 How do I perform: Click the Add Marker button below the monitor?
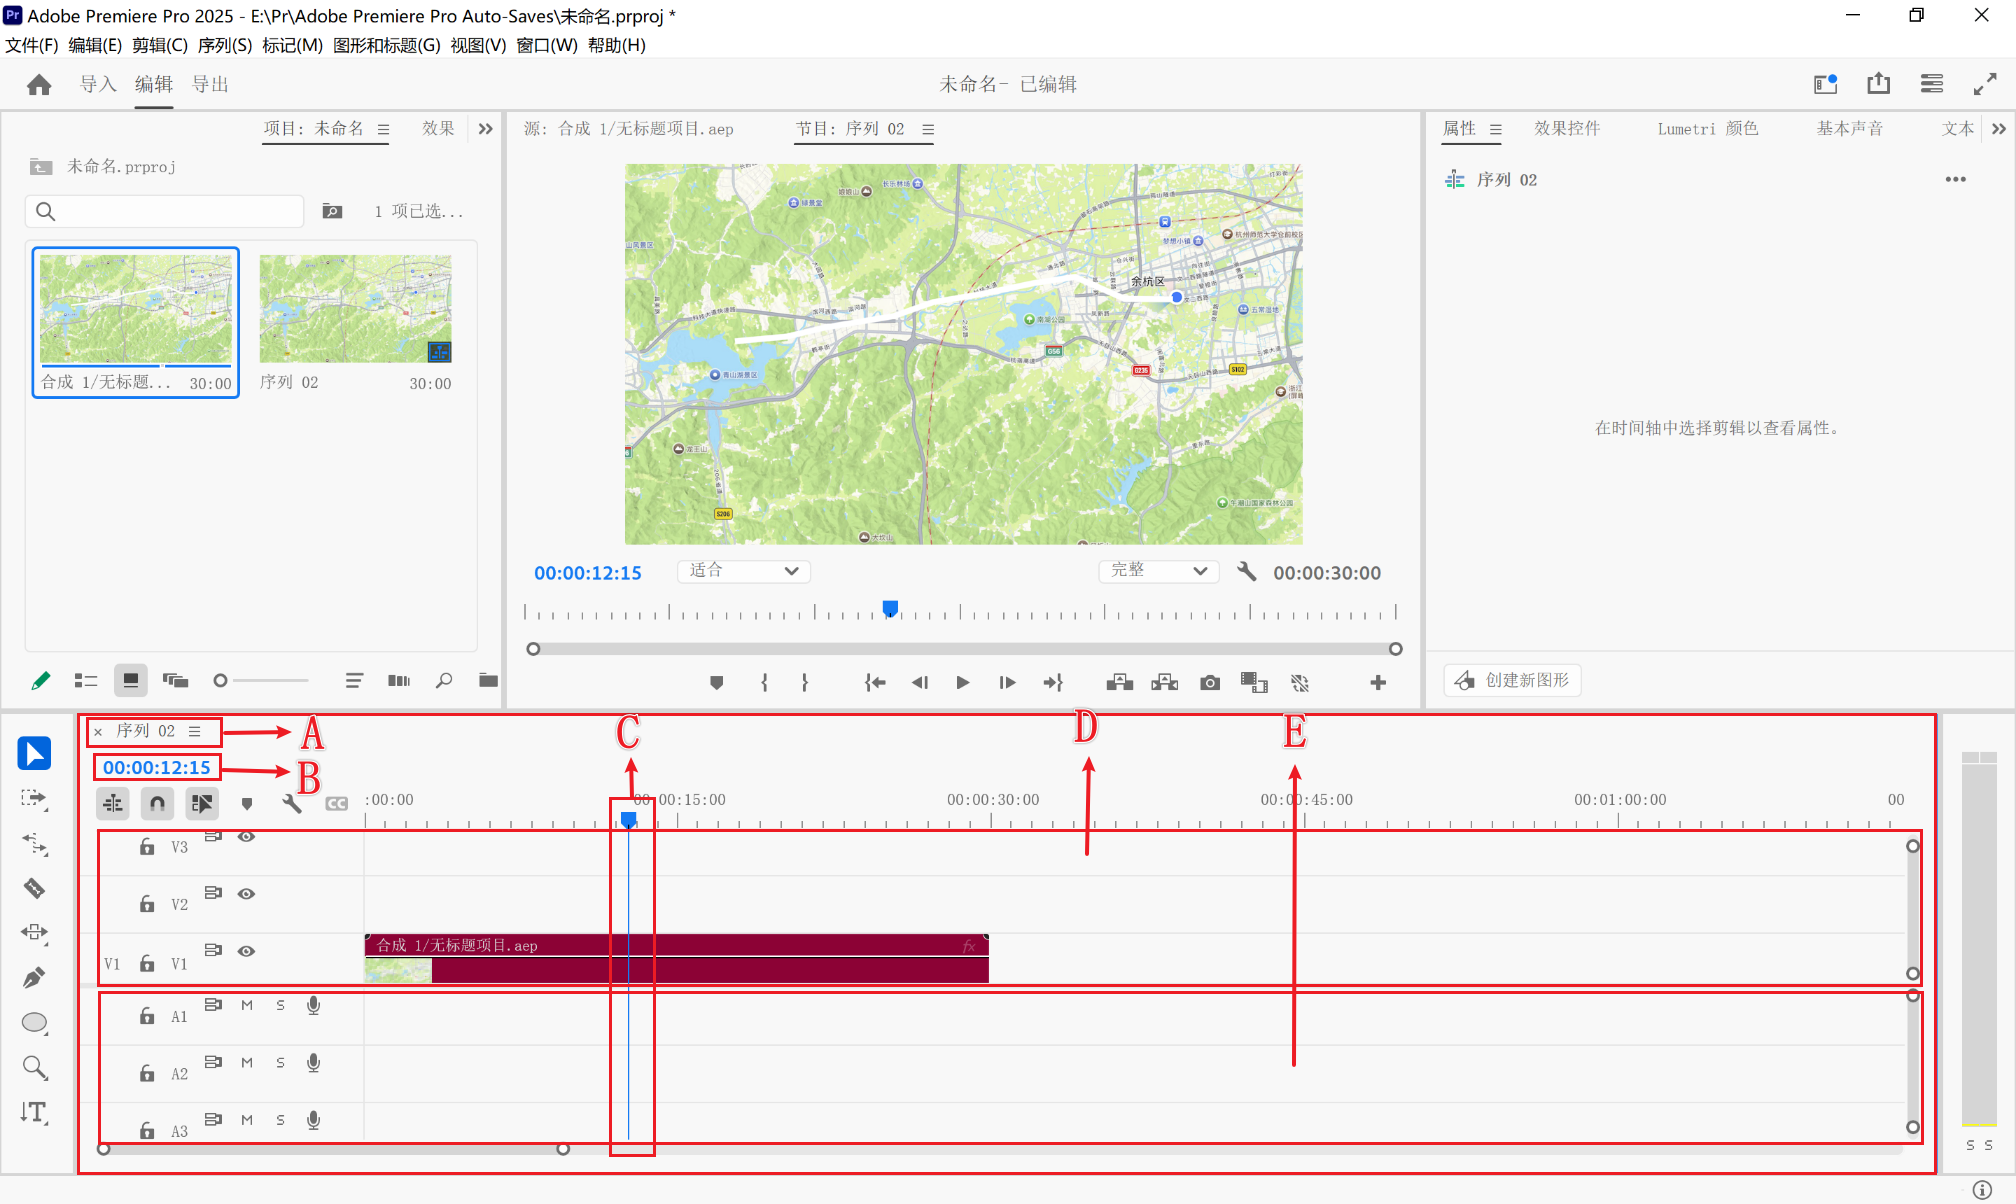tap(716, 682)
